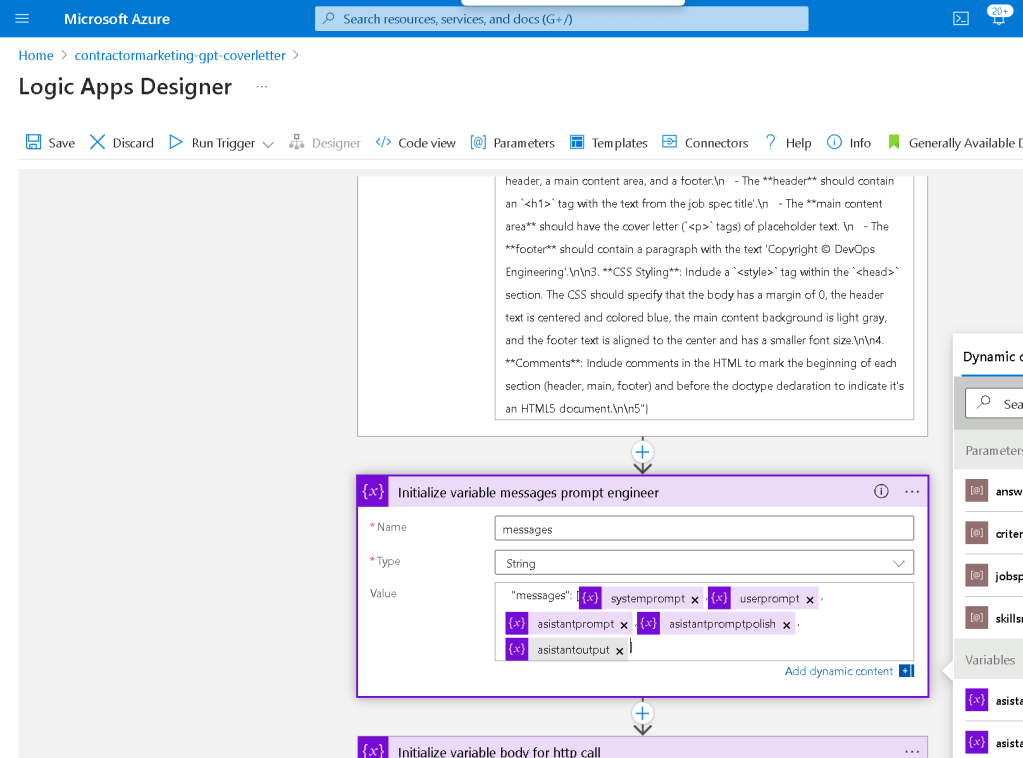Remove the asistantpromptpolish token
Screen dimensions: 1023x758
click(786, 625)
